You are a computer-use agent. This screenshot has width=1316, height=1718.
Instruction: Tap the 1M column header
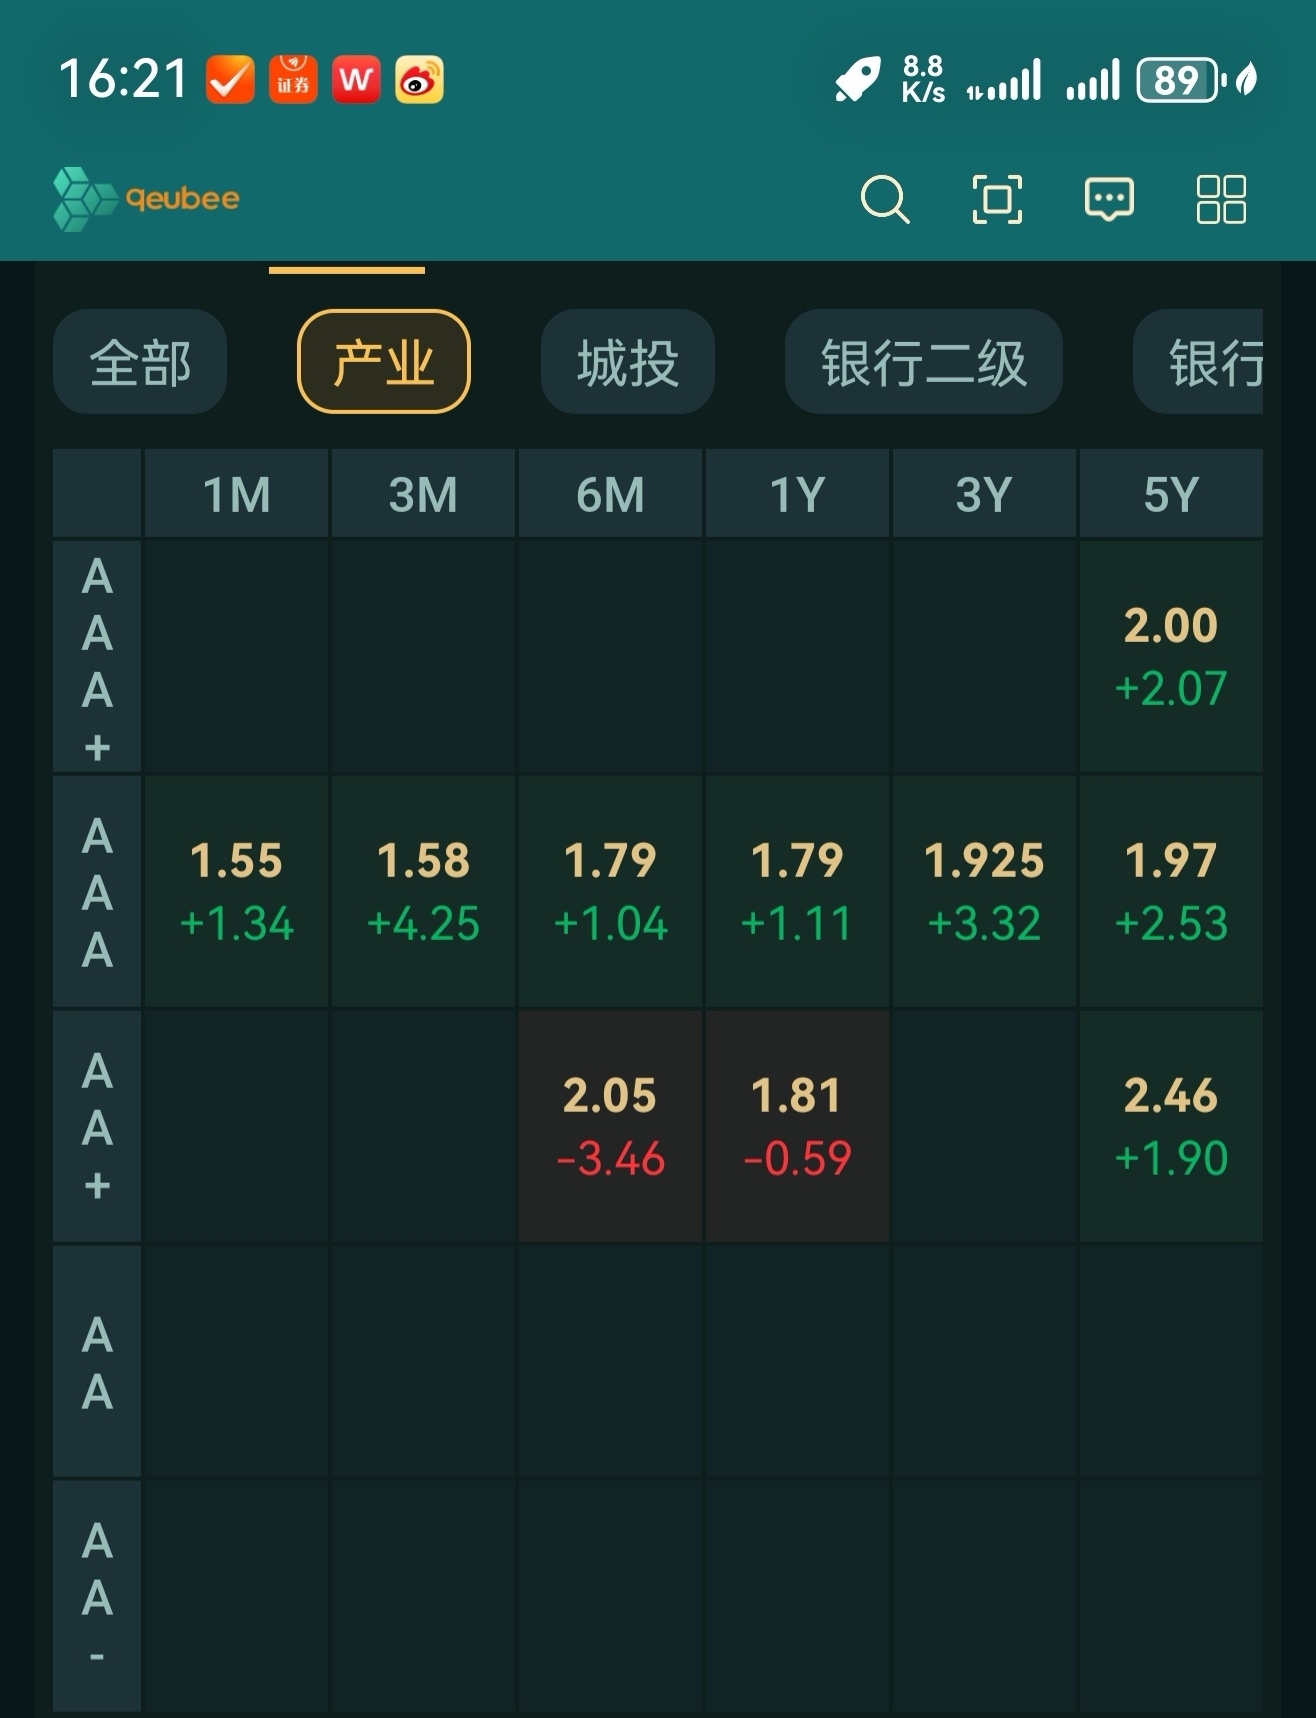point(237,494)
